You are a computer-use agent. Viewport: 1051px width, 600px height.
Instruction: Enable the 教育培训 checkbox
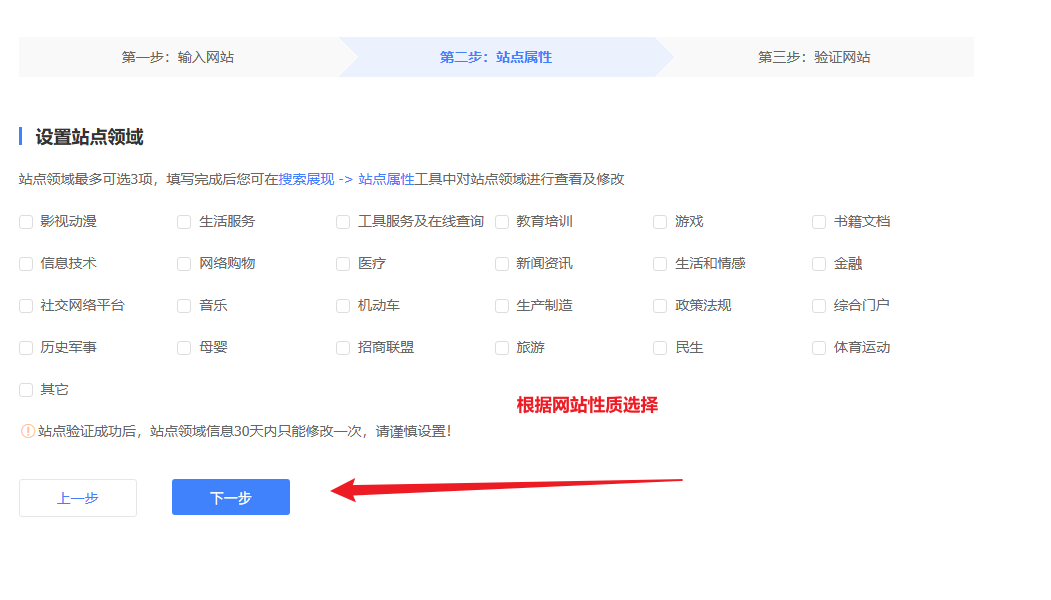coord(502,222)
